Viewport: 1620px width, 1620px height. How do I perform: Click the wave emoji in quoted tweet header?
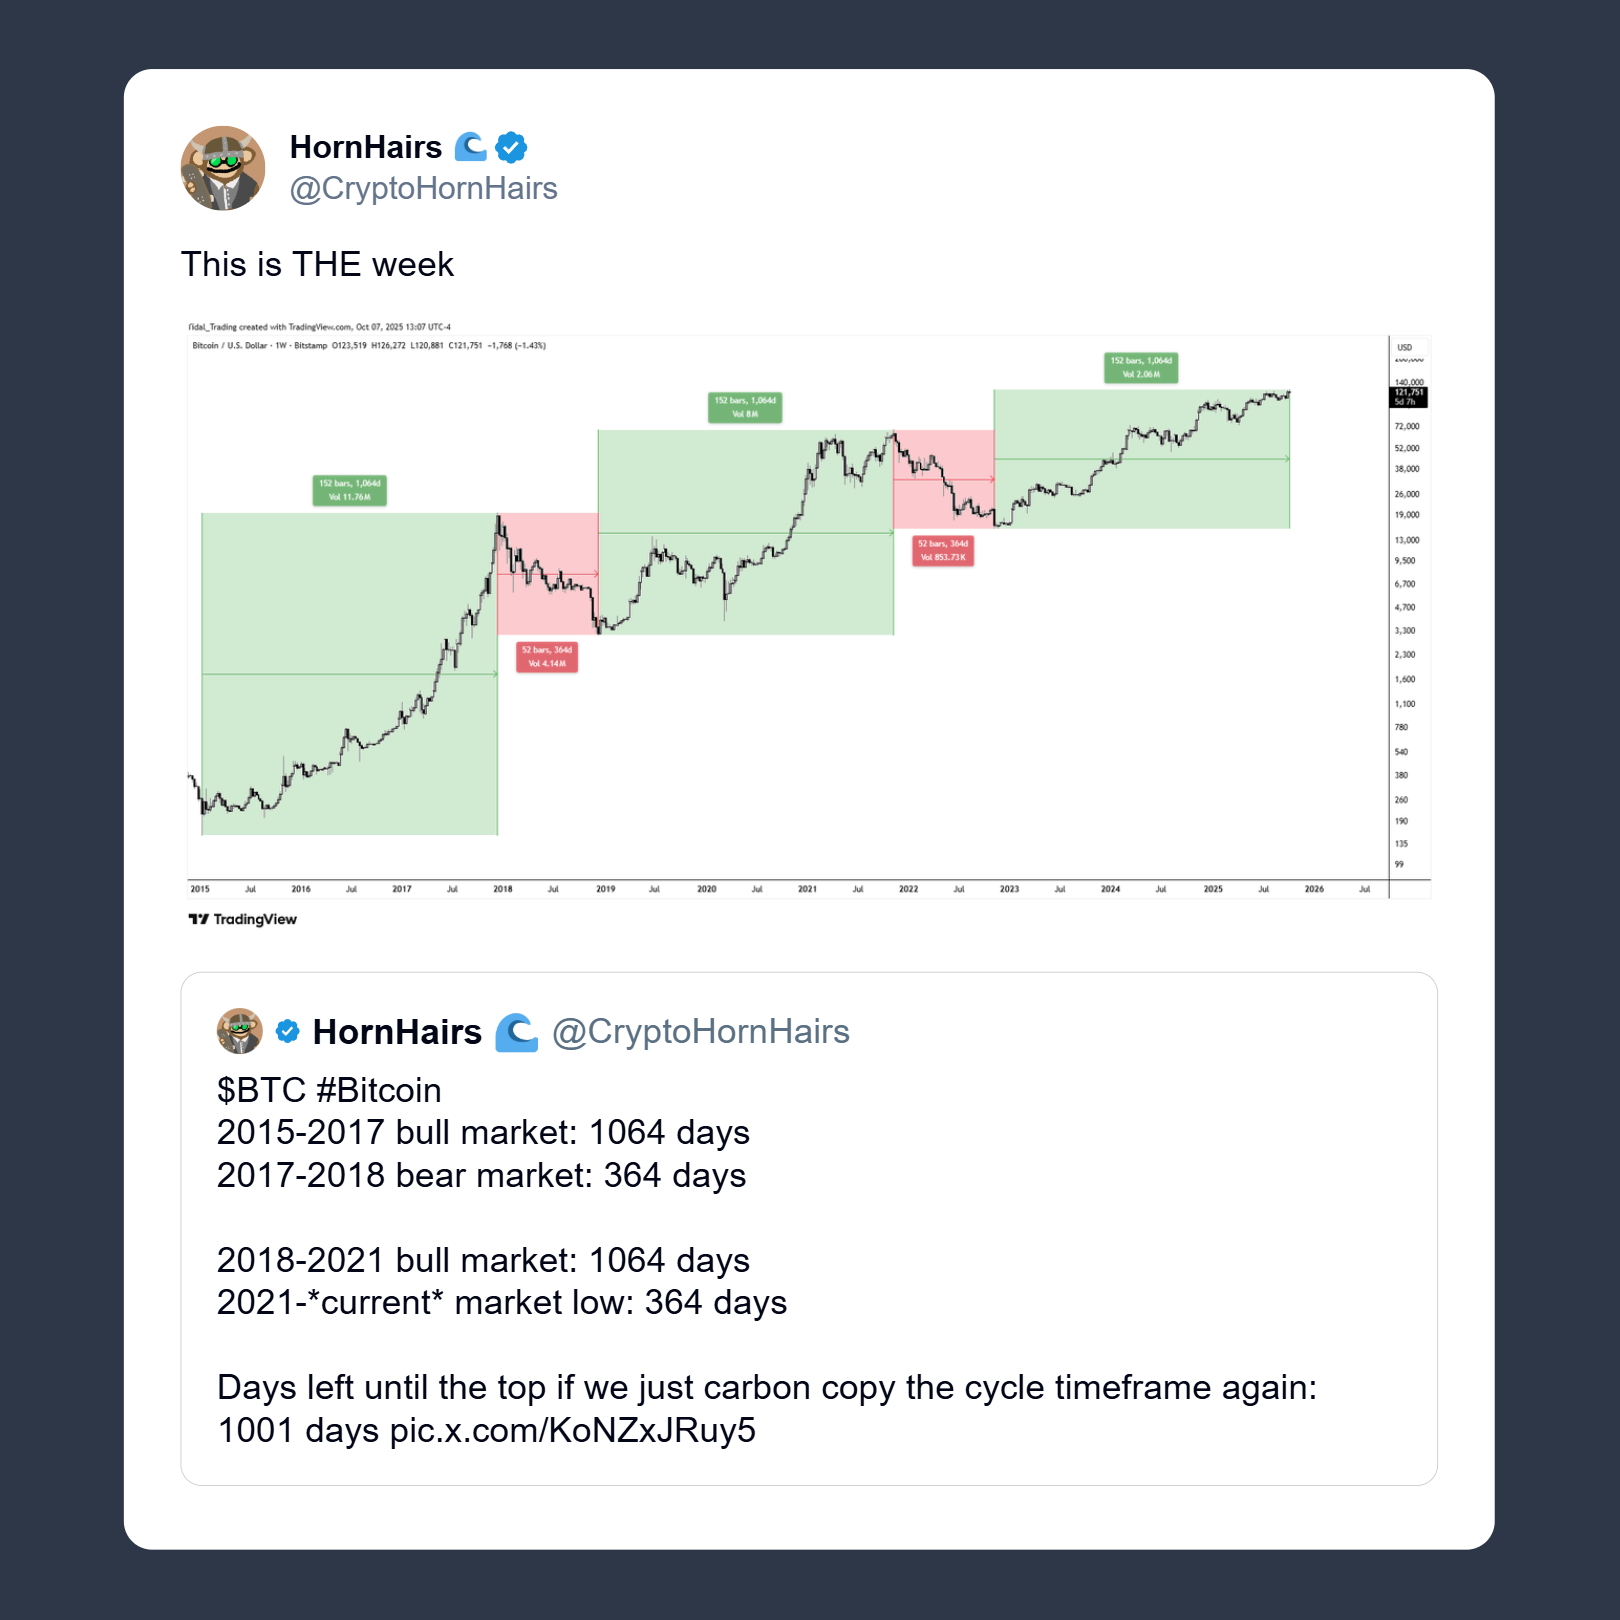click(517, 1032)
